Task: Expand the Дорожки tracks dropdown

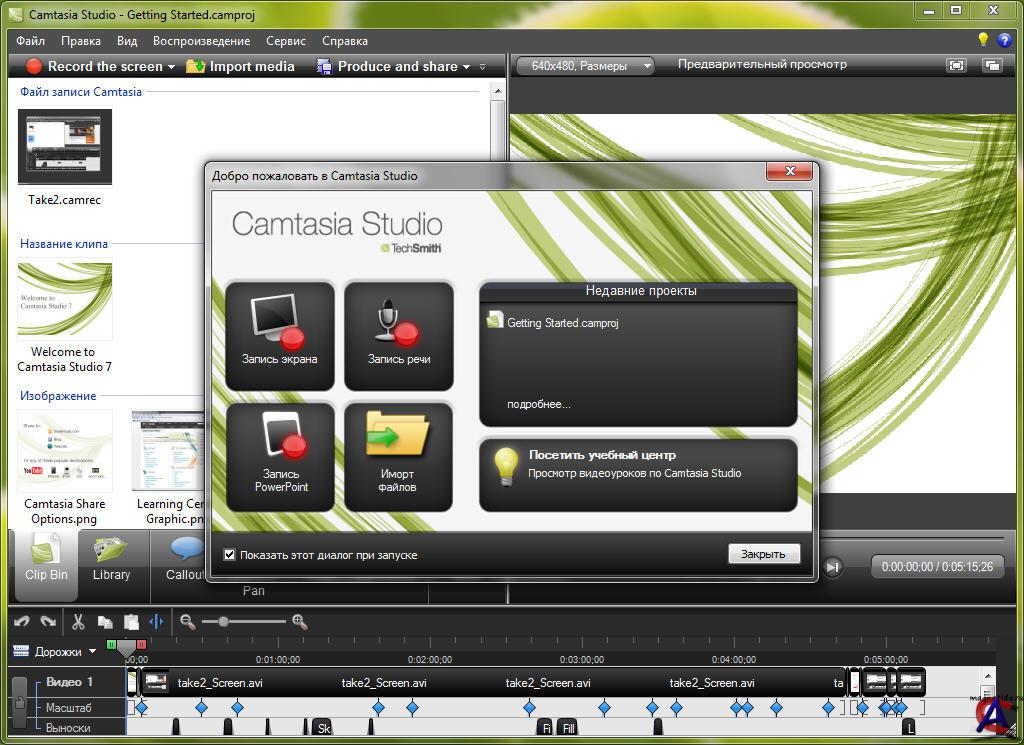Action: tap(93, 652)
